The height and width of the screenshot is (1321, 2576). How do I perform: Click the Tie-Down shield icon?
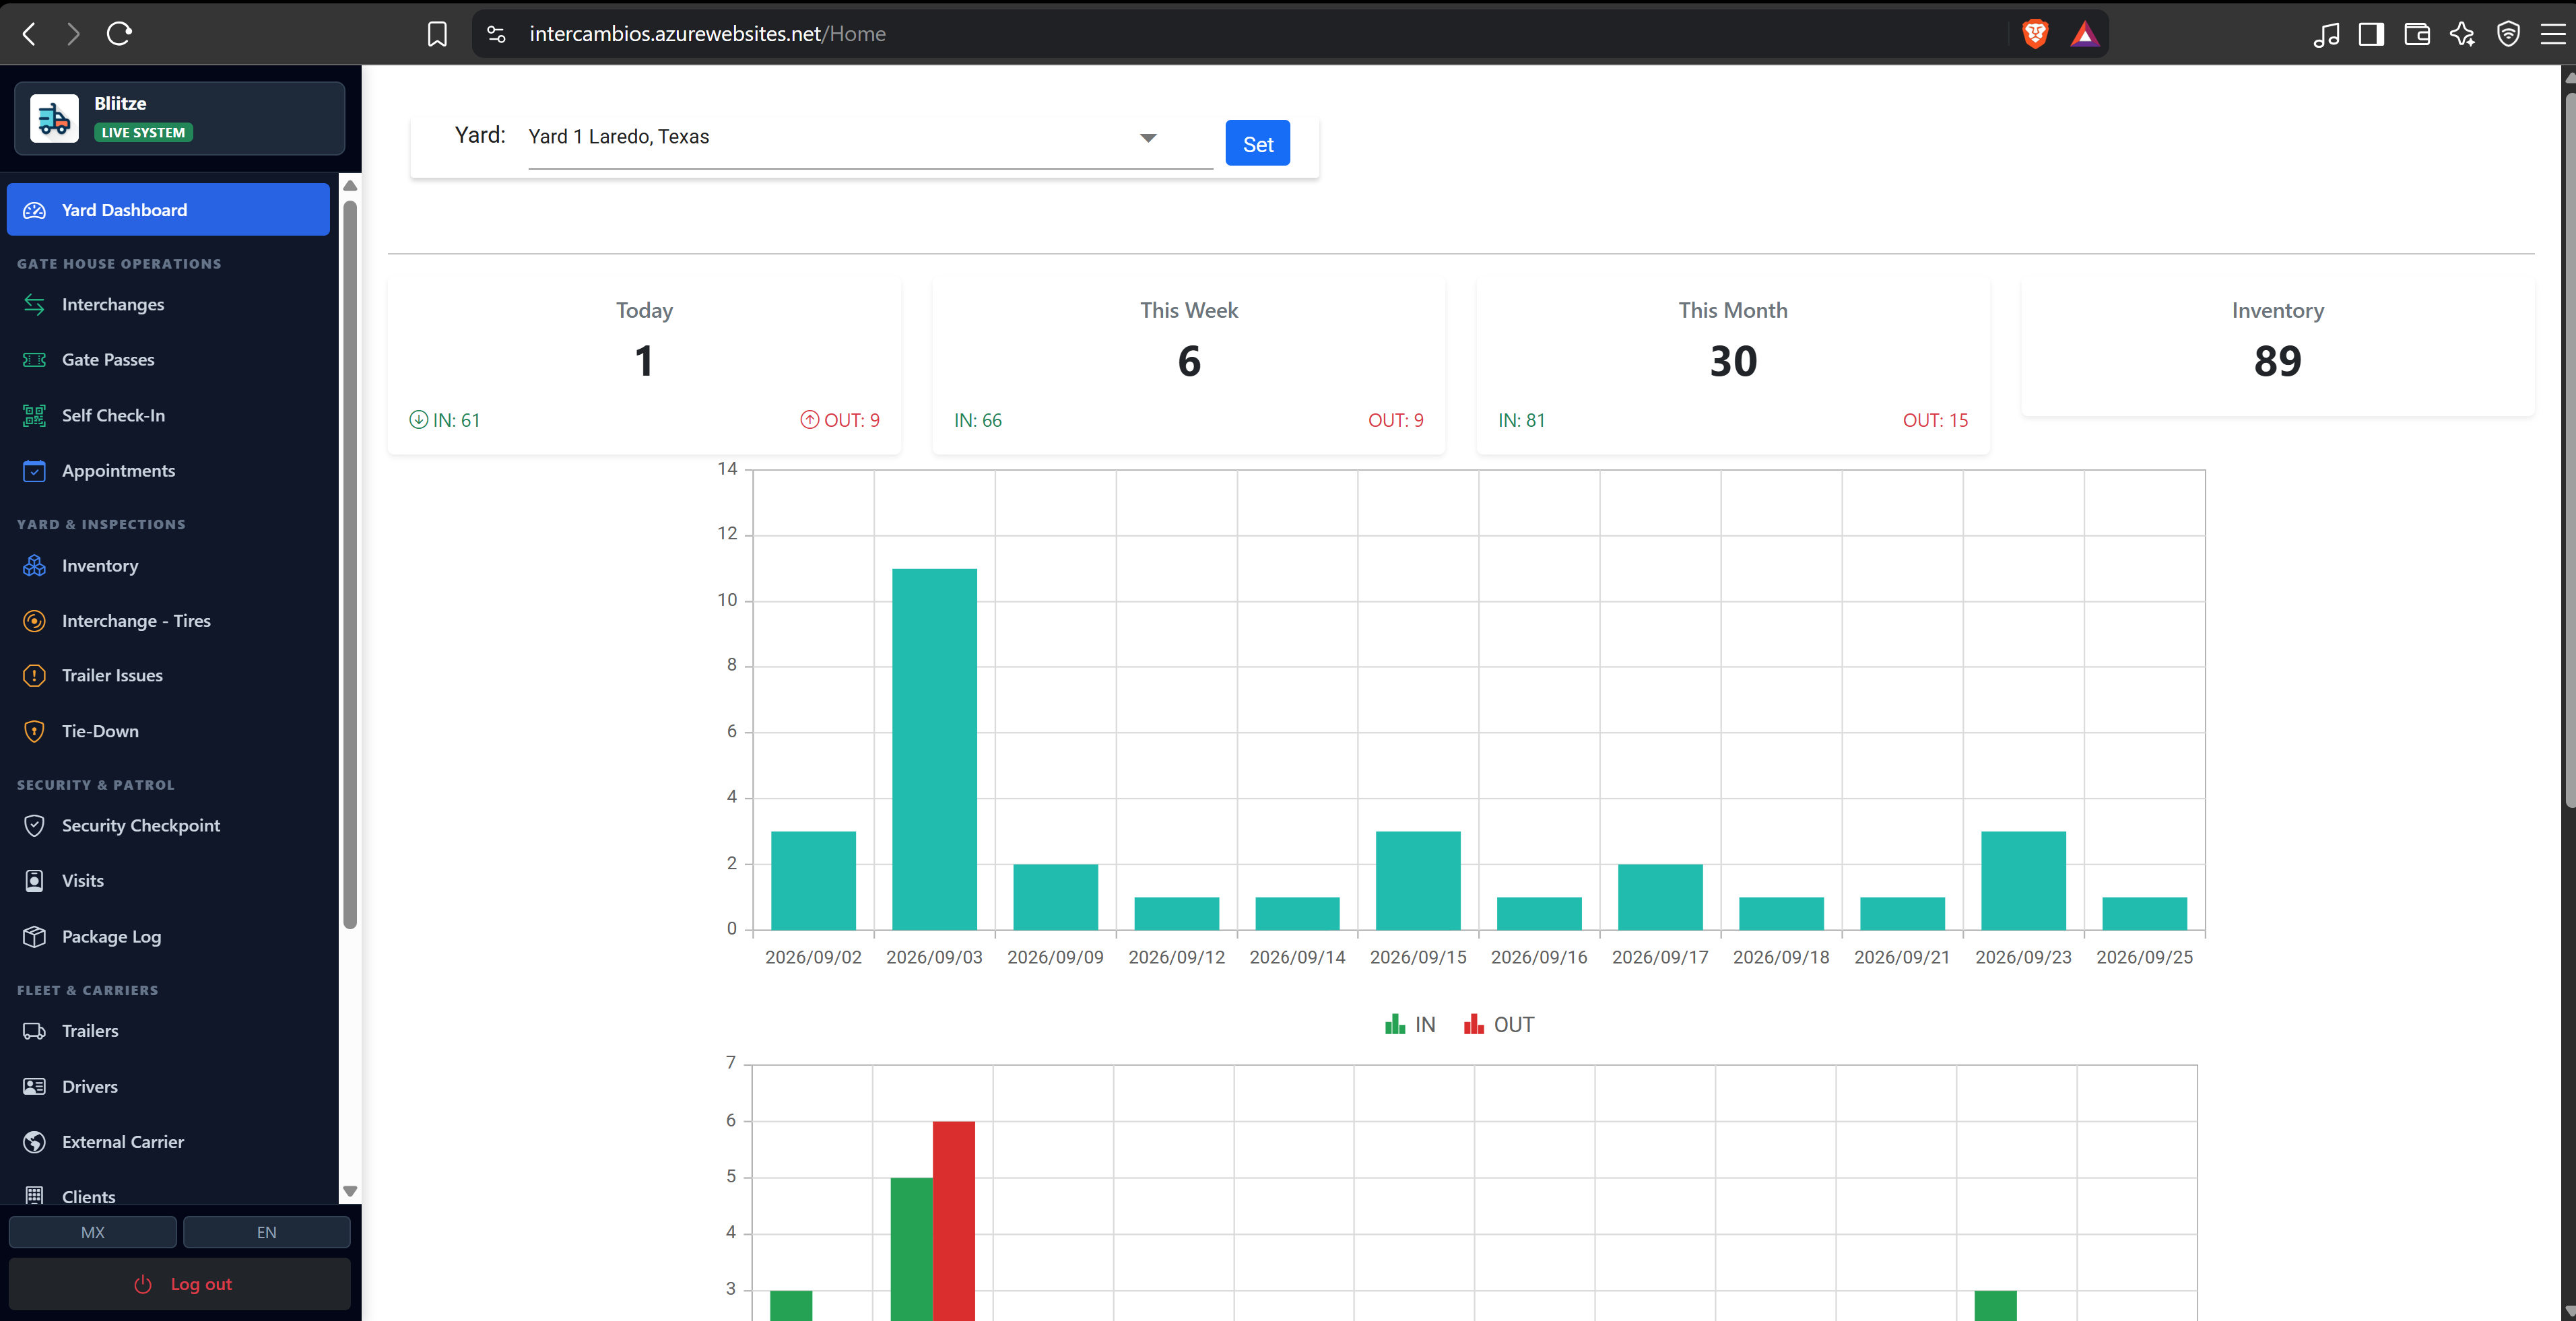coord(34,732)
